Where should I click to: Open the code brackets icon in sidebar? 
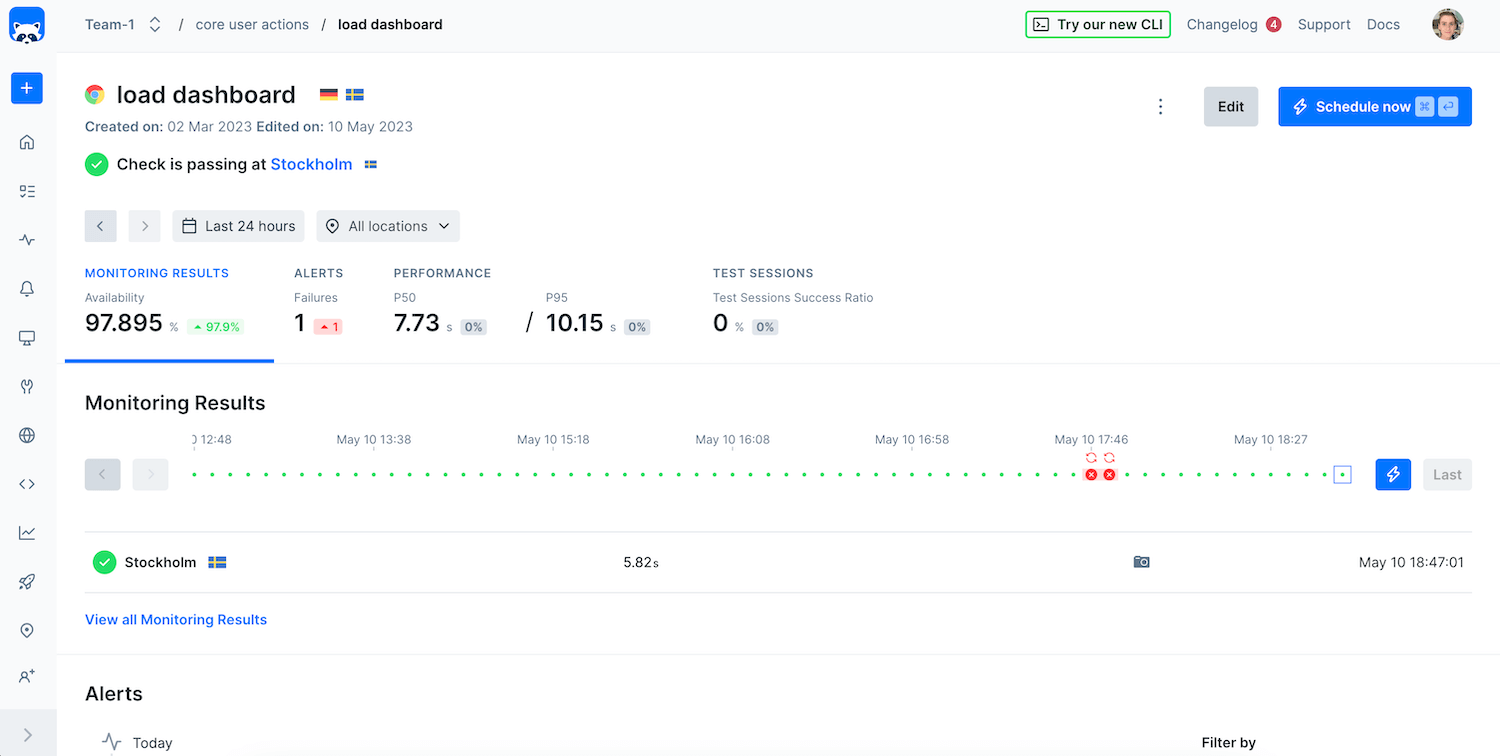click(x=27, y=484)
